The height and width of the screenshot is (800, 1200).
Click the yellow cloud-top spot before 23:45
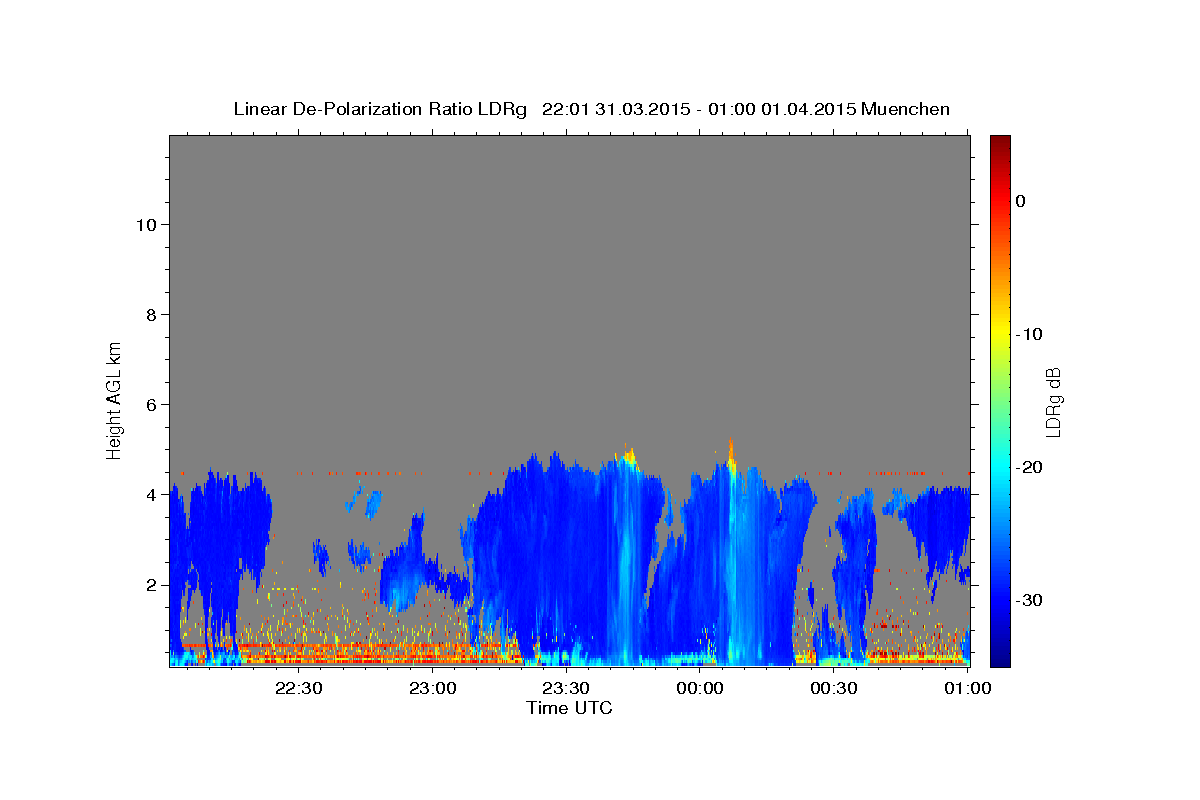pyautogui.click(x=630, y=458)
